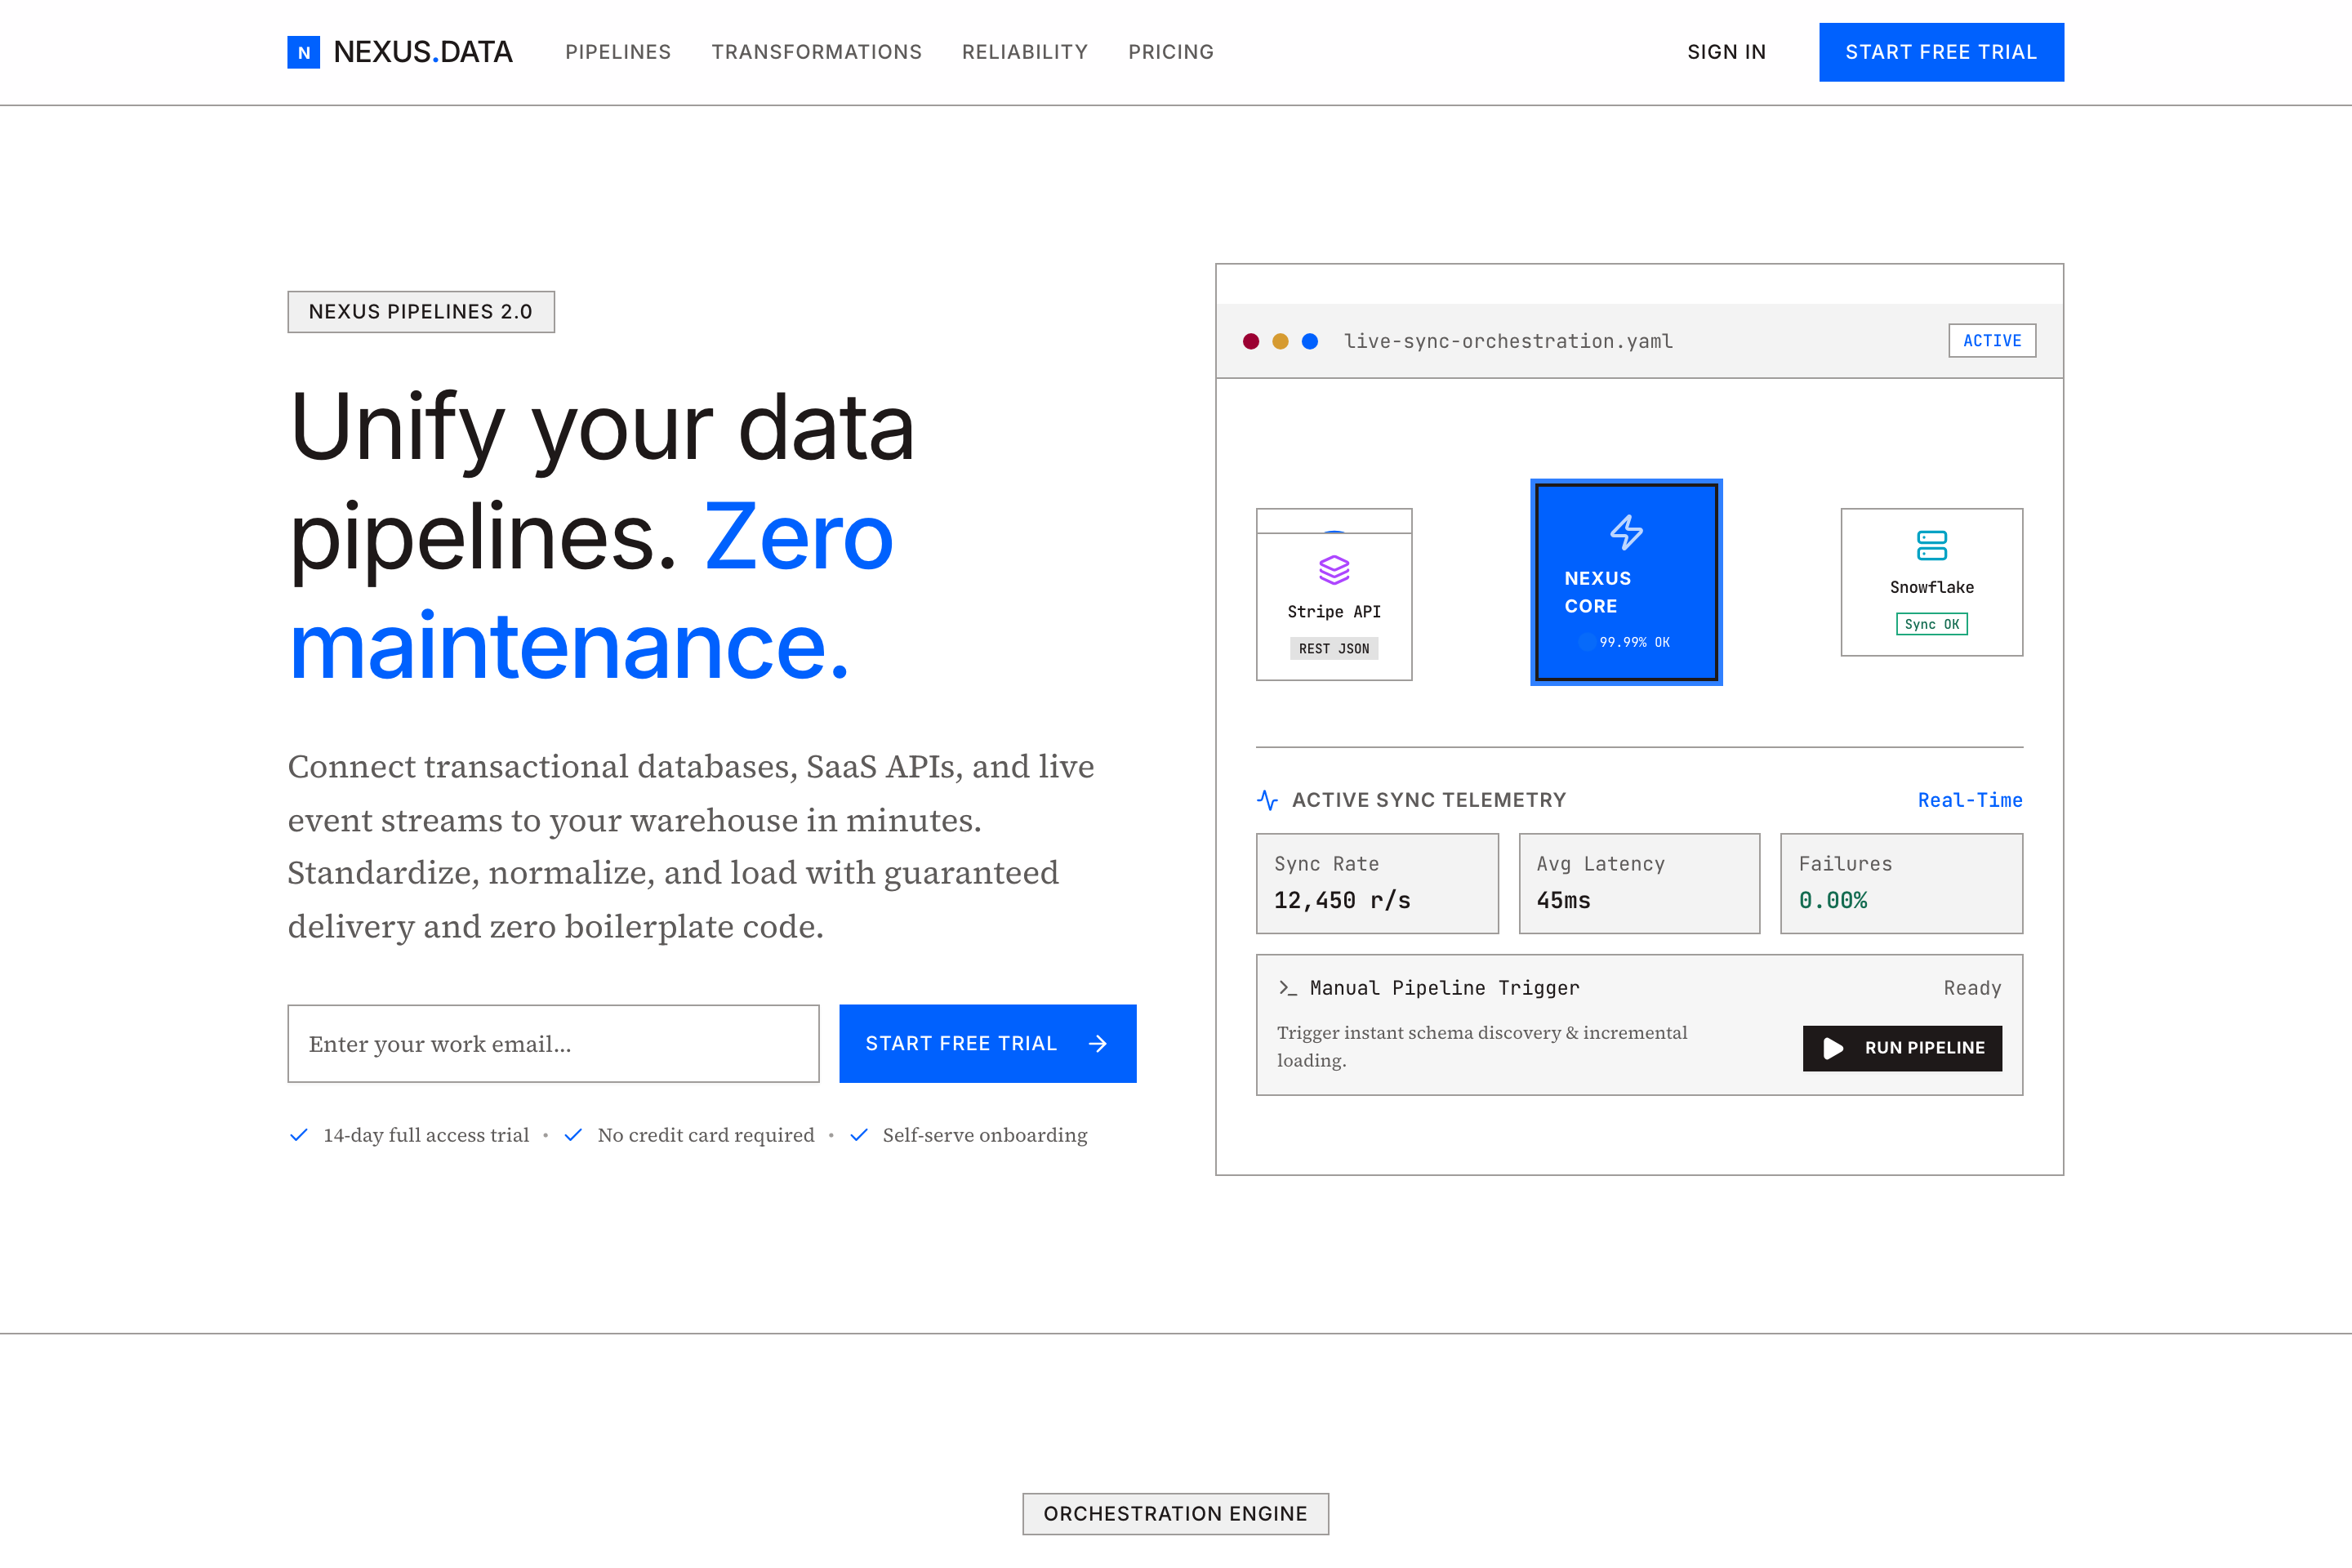Image resolution: width=2352 pixels, height=1568 pixels.
Task: Click the No credit card required text
Action: point(706,1135)
